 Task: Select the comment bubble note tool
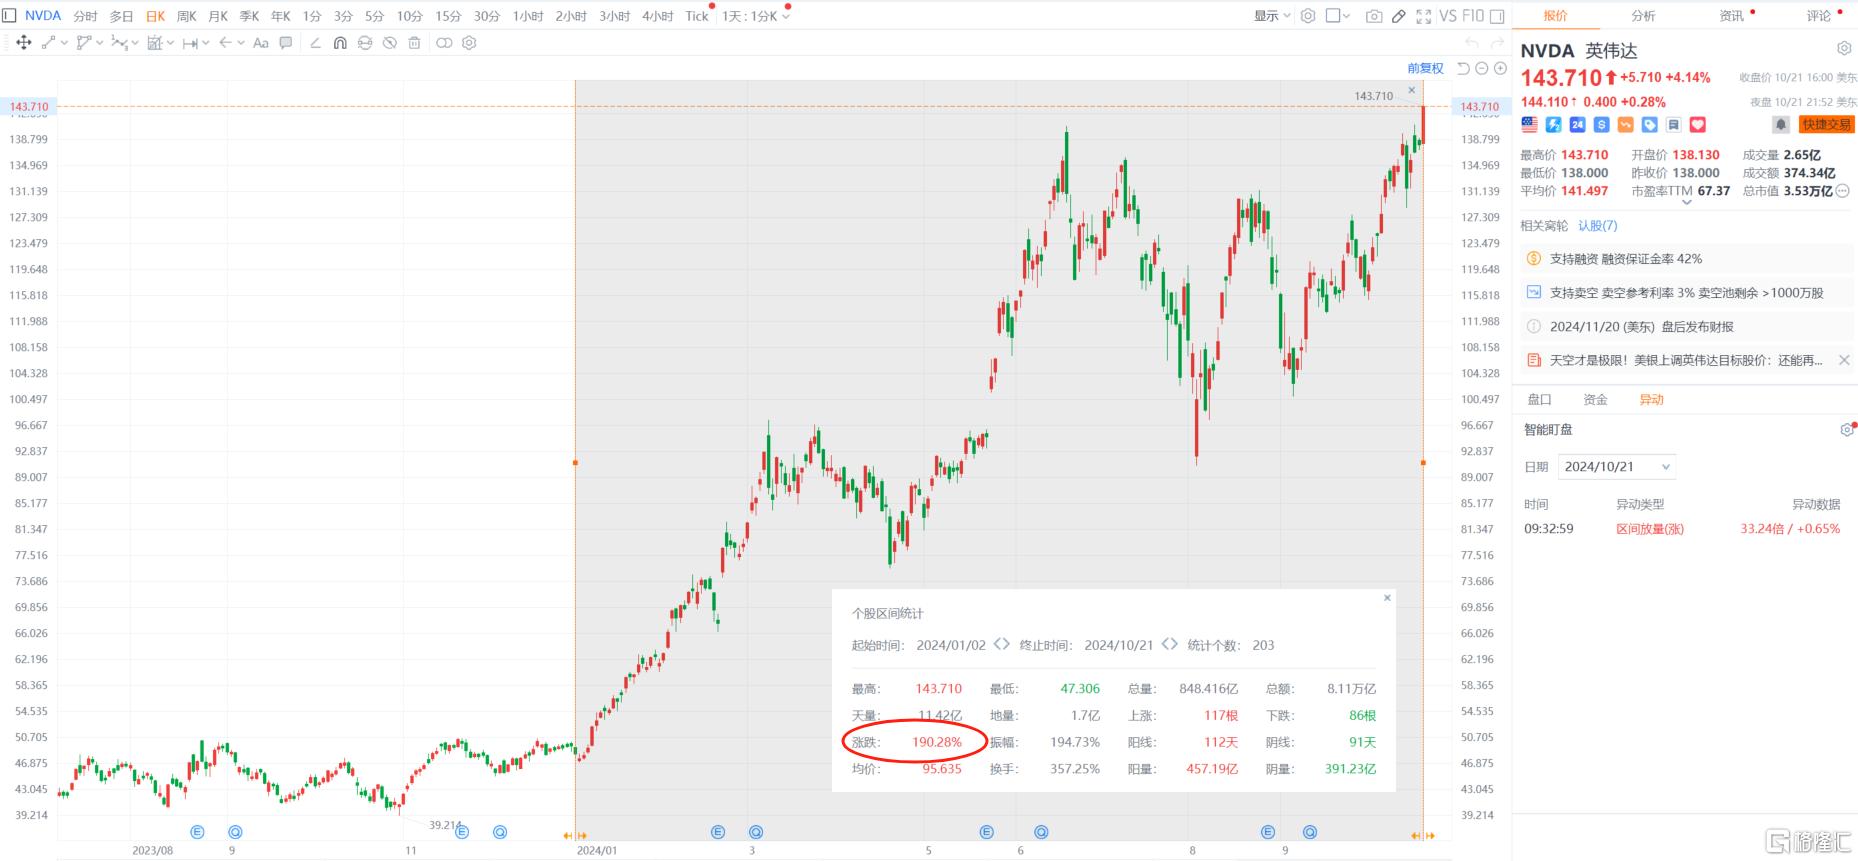[286, 43]
